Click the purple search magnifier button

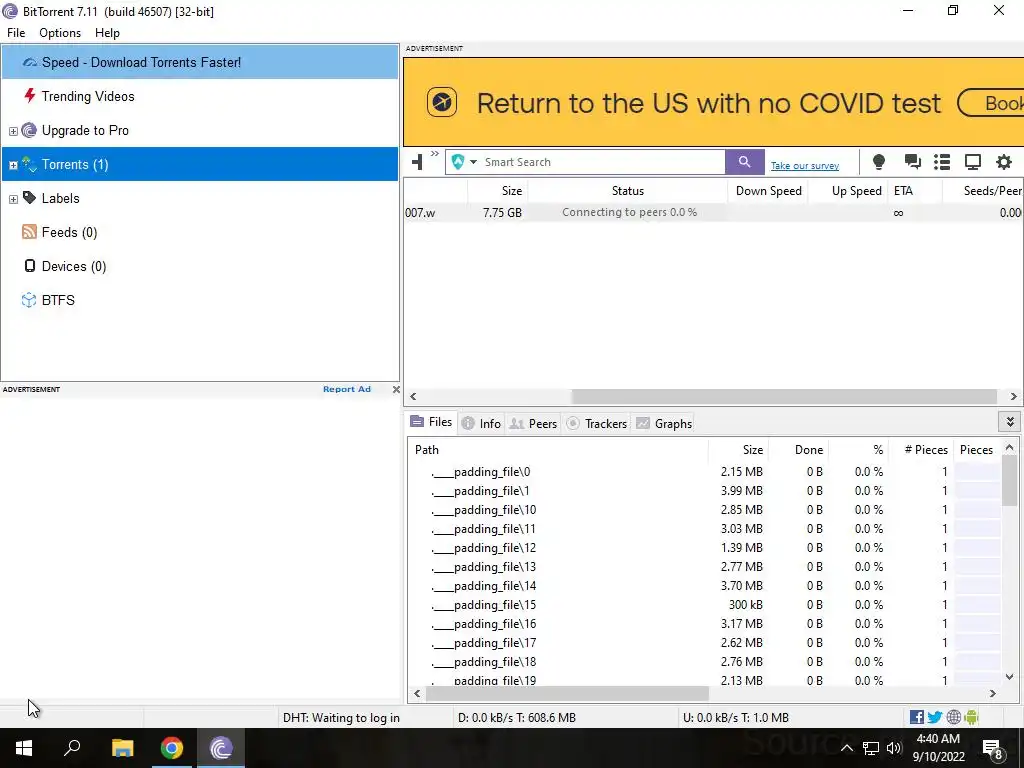744,162
